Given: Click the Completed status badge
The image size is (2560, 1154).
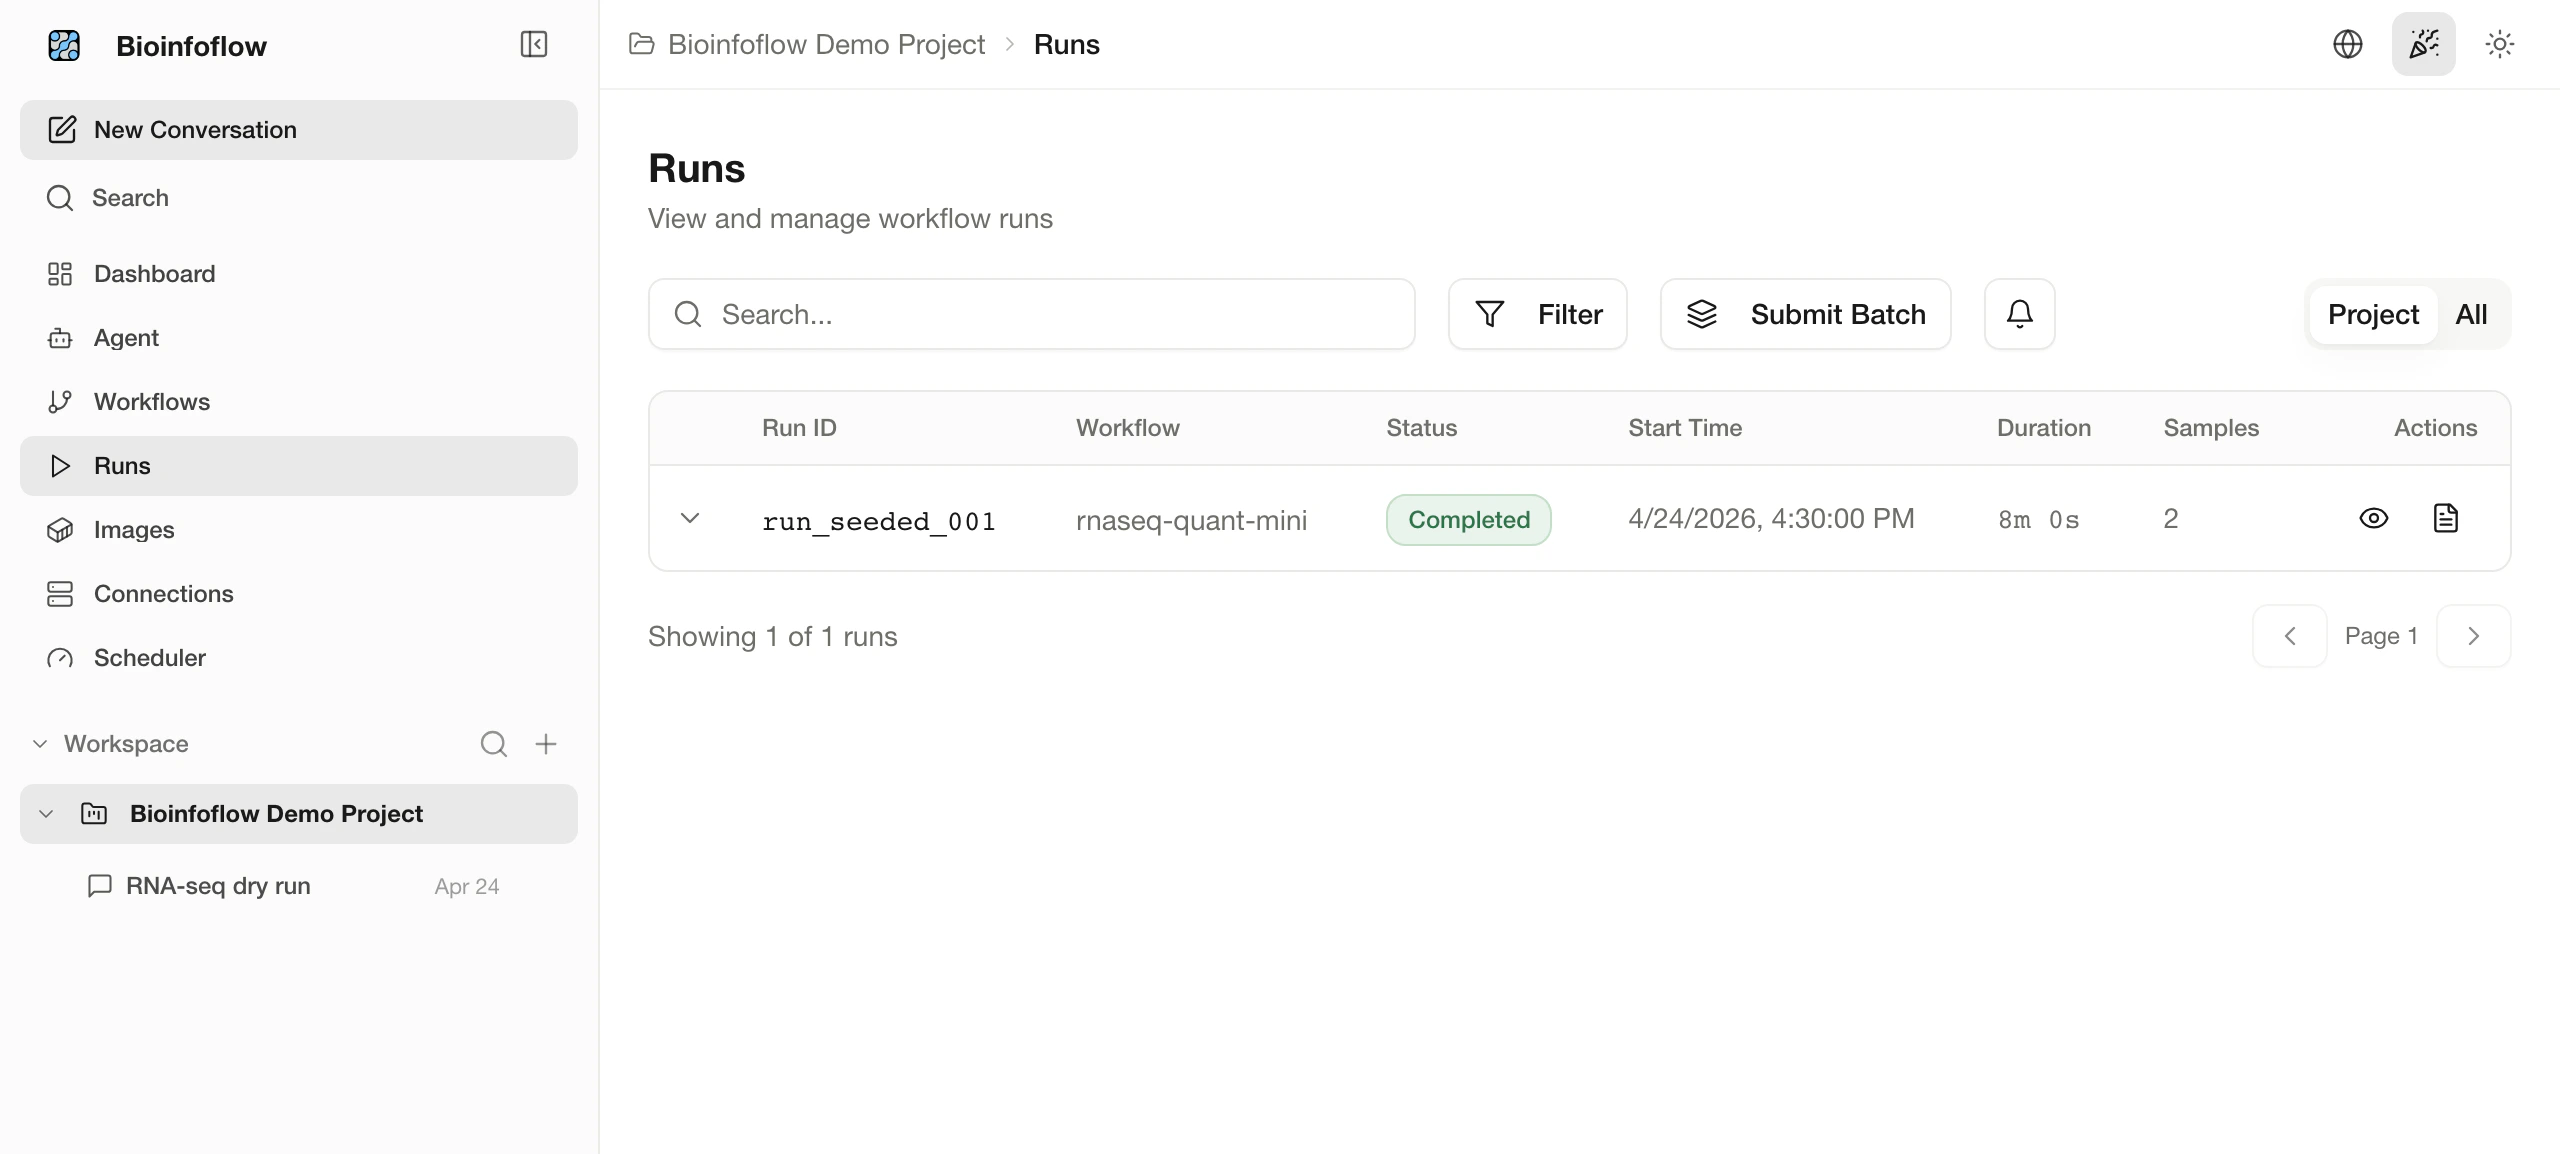Looking at the screenshot, I should 1469,520.
